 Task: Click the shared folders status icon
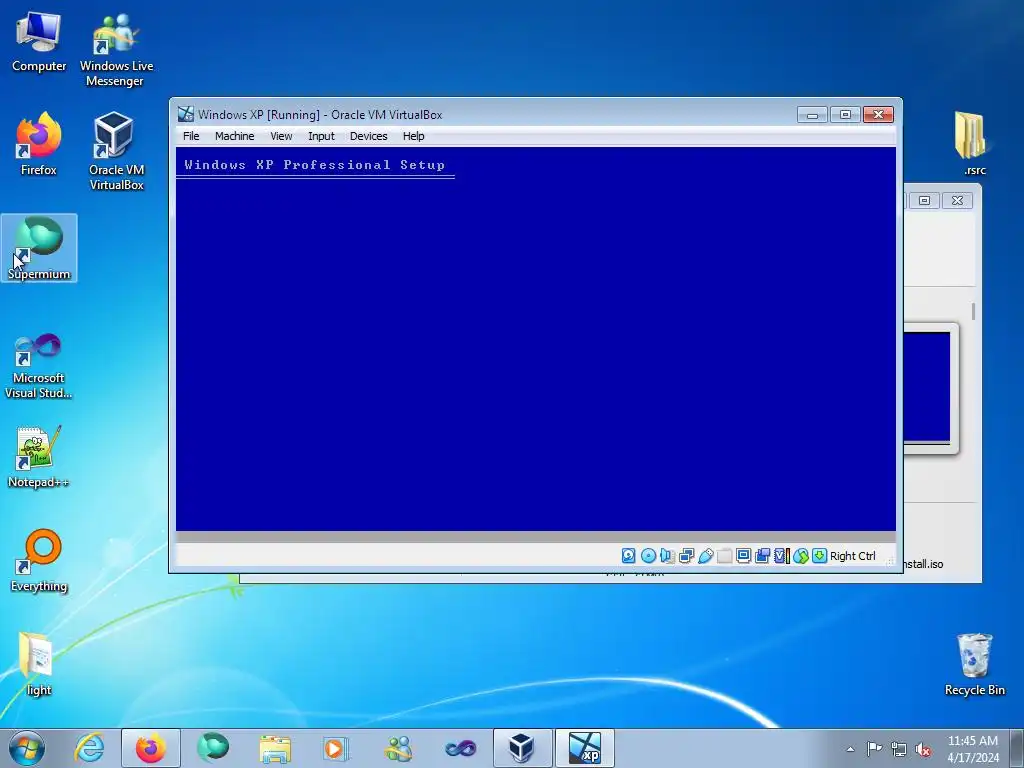[724, 556]
